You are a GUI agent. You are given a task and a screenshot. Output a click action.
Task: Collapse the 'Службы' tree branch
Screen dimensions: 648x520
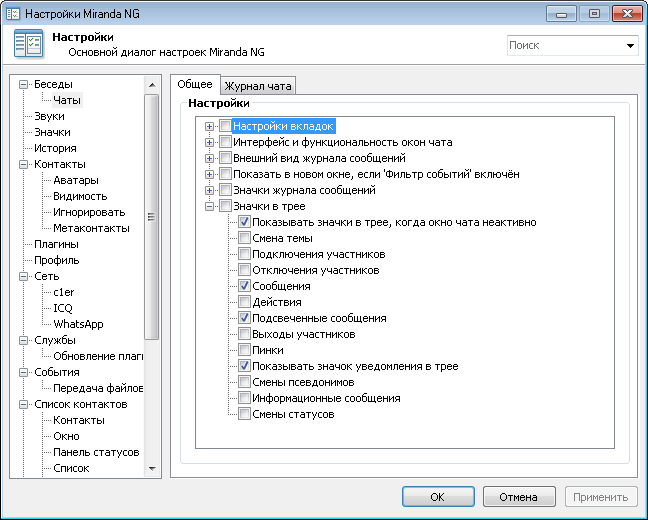tap(24, 341)
